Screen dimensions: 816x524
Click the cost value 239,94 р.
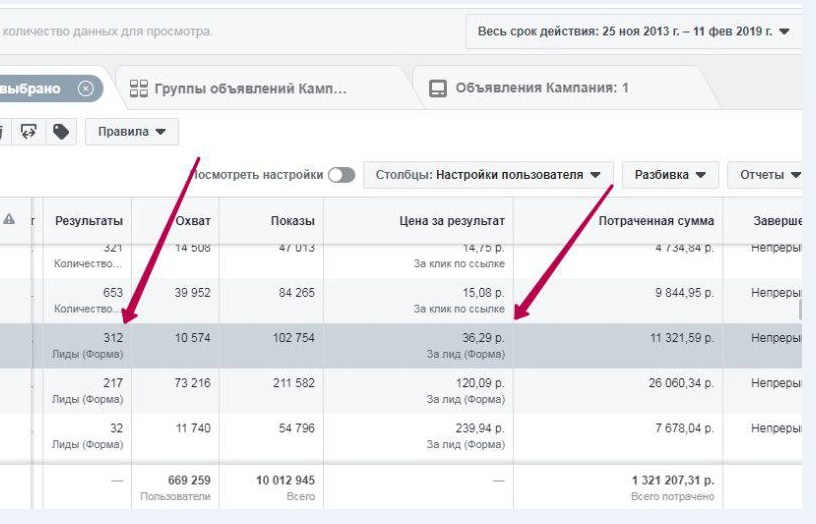[480, 428]
